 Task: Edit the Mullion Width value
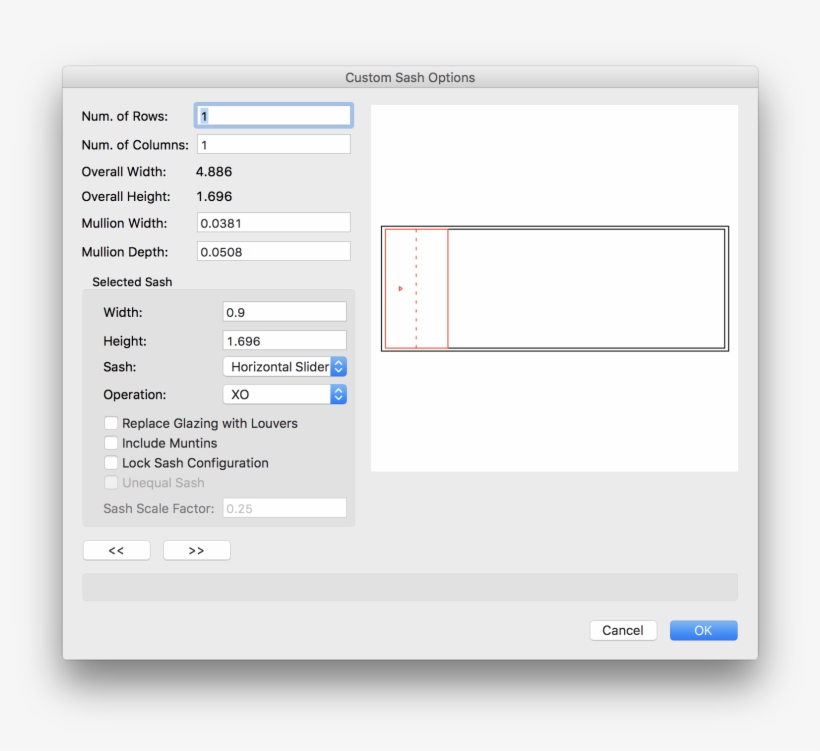pyautogui.click(x=272, y=222)
